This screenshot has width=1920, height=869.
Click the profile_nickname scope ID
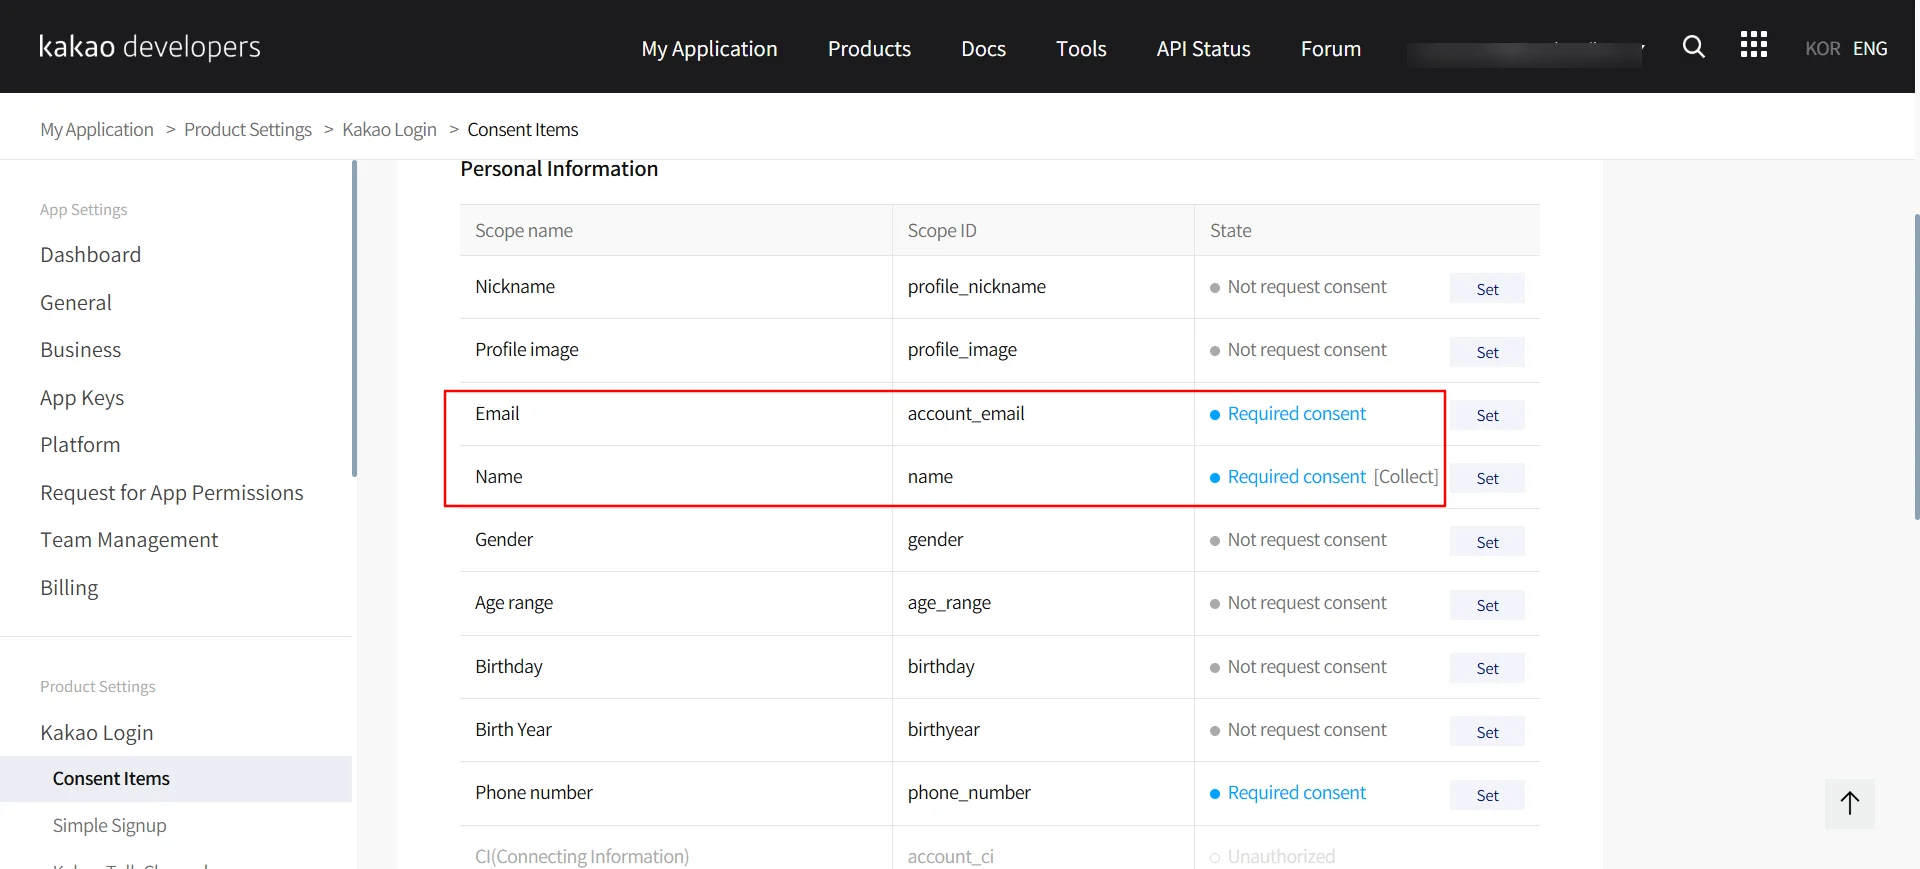976,287
